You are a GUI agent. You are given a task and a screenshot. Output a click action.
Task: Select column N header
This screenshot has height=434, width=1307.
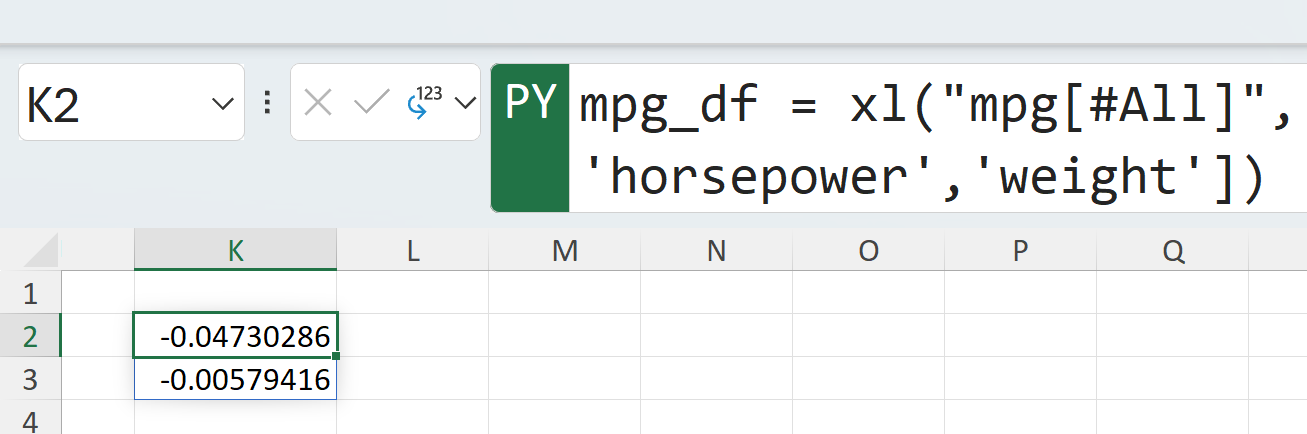coord(716,251)
